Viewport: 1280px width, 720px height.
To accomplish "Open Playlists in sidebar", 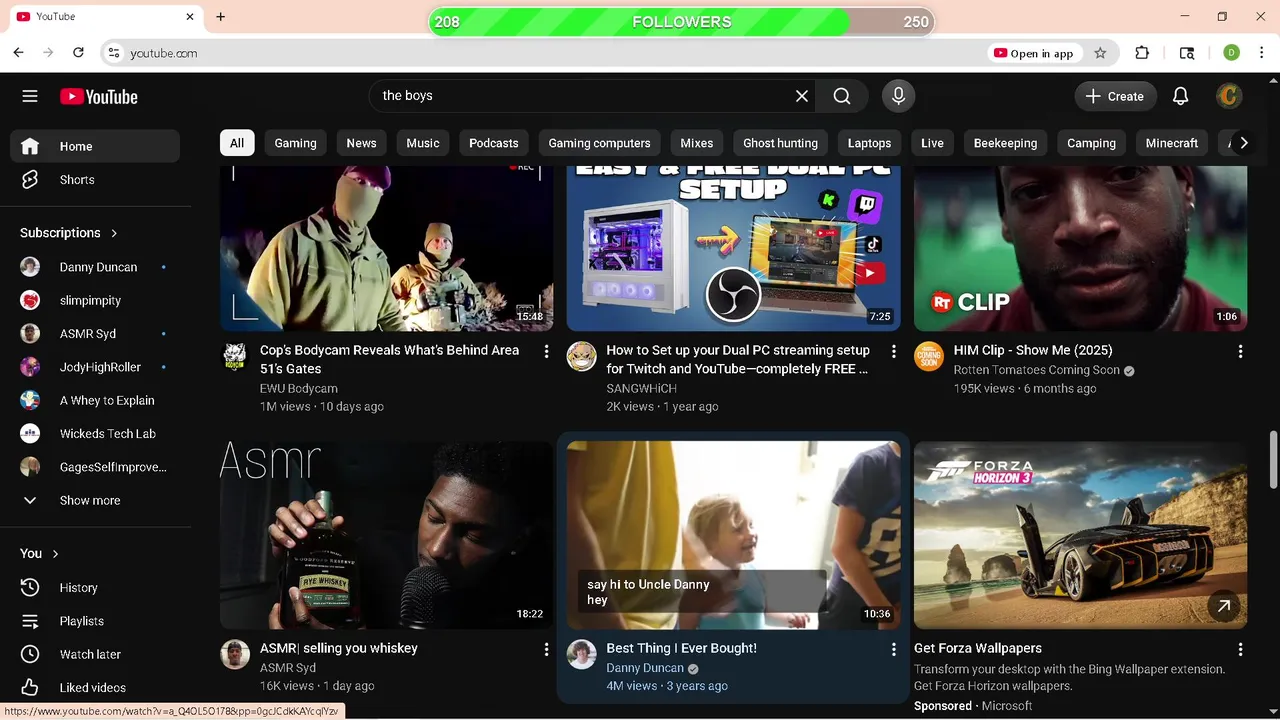I will click(x=95, y=621).
